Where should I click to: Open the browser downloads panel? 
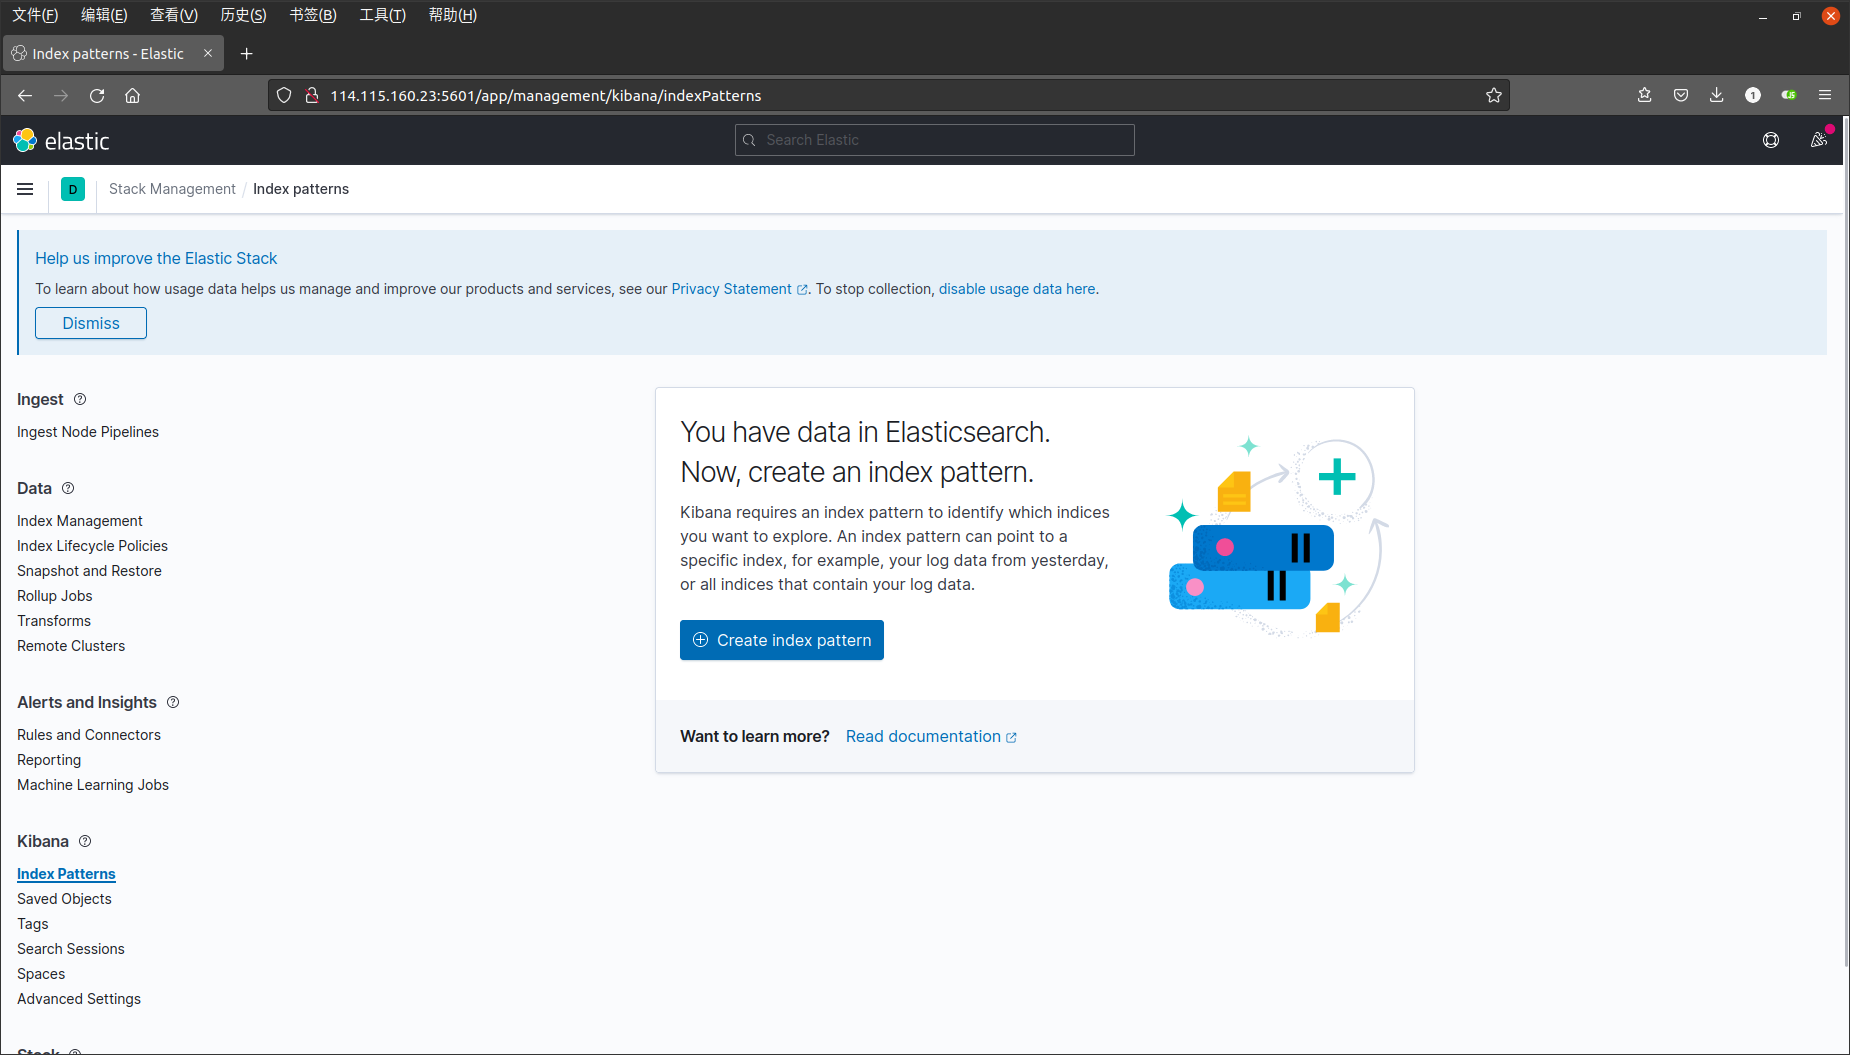[1717, 95]
